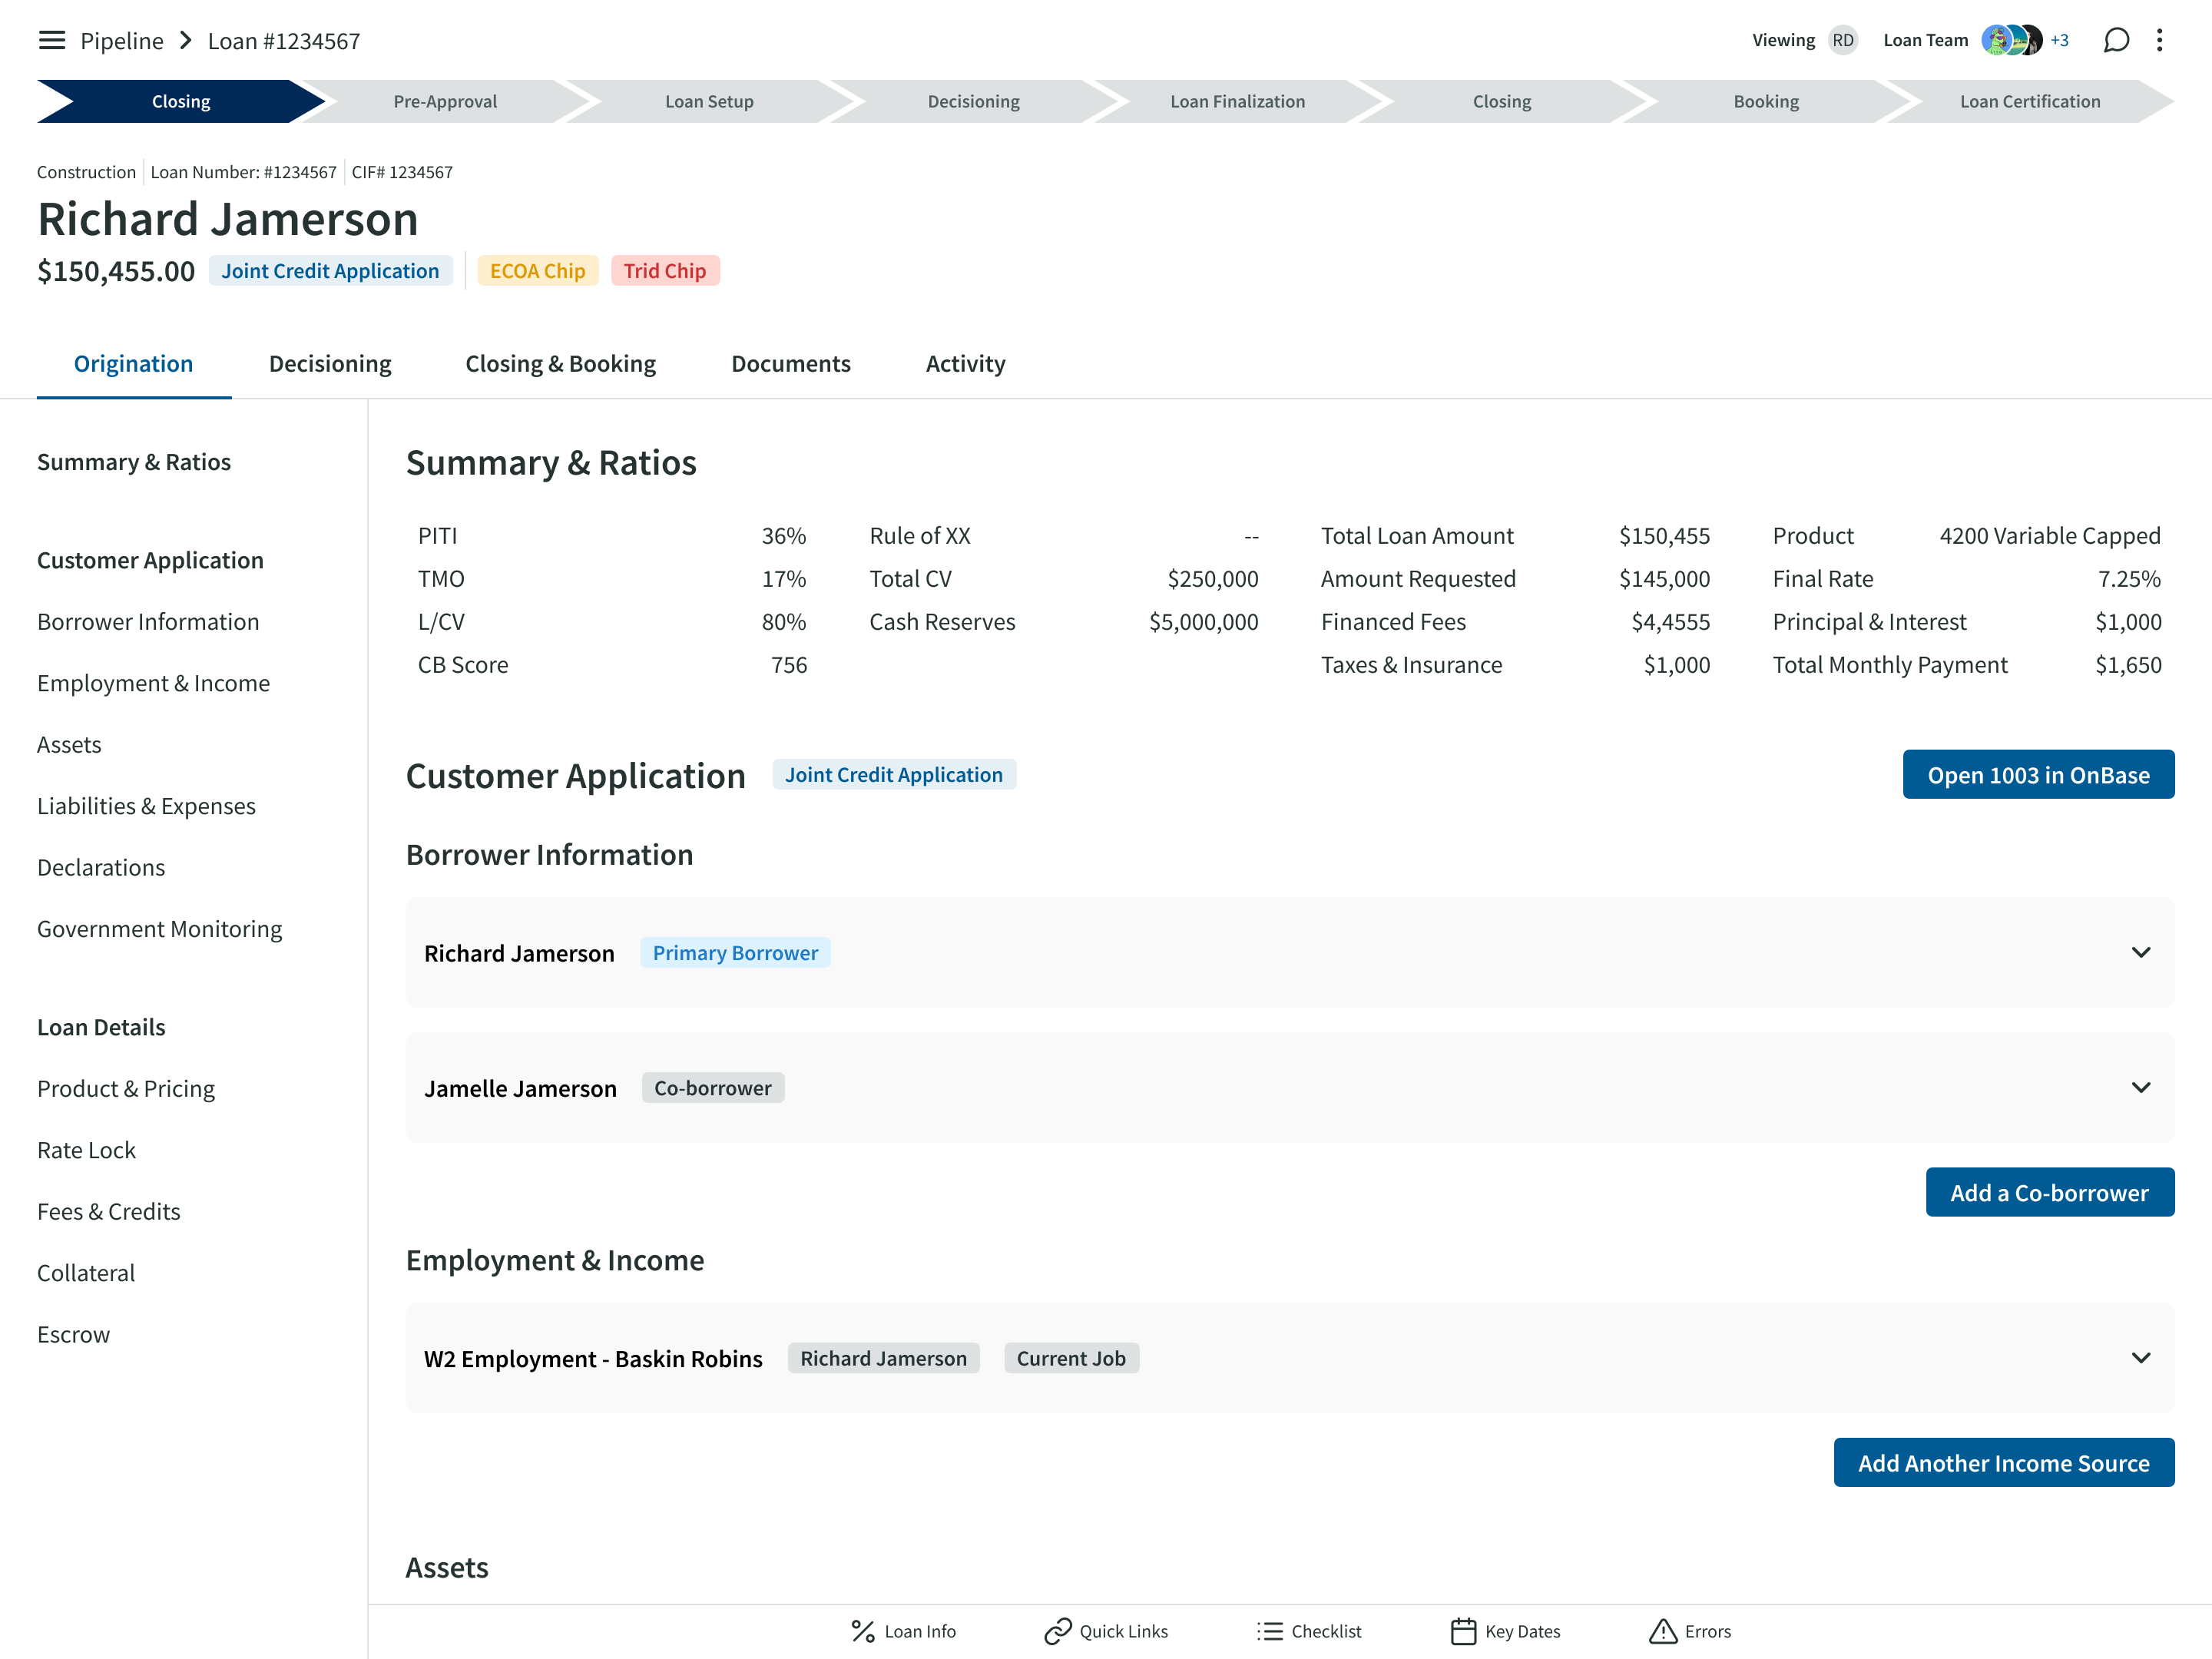Switch to the Documents tab
2212x1659 pixels.
(790, 364)
